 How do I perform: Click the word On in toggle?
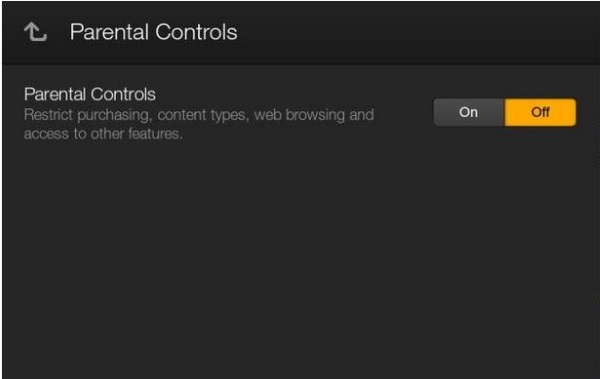click(x=468, y=112)
